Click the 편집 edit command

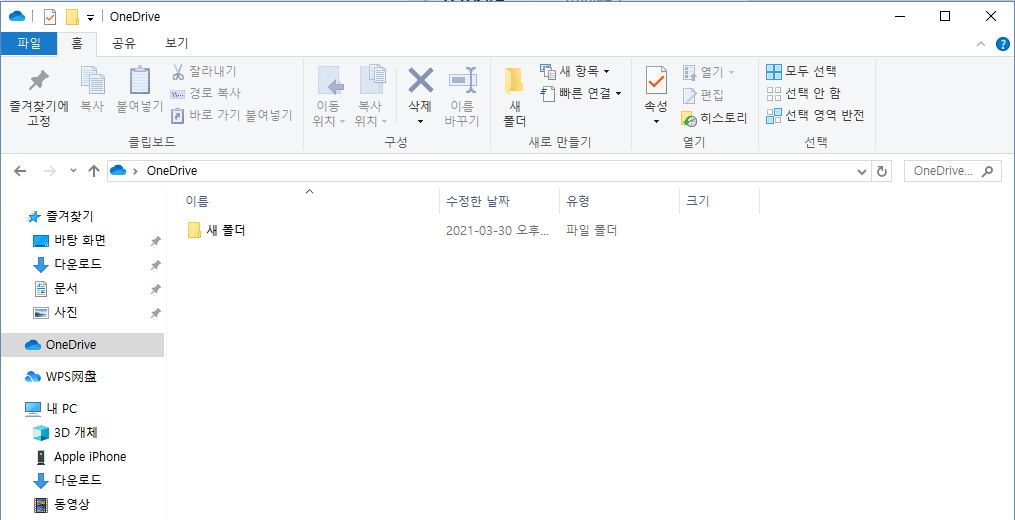tap(703, 95)
